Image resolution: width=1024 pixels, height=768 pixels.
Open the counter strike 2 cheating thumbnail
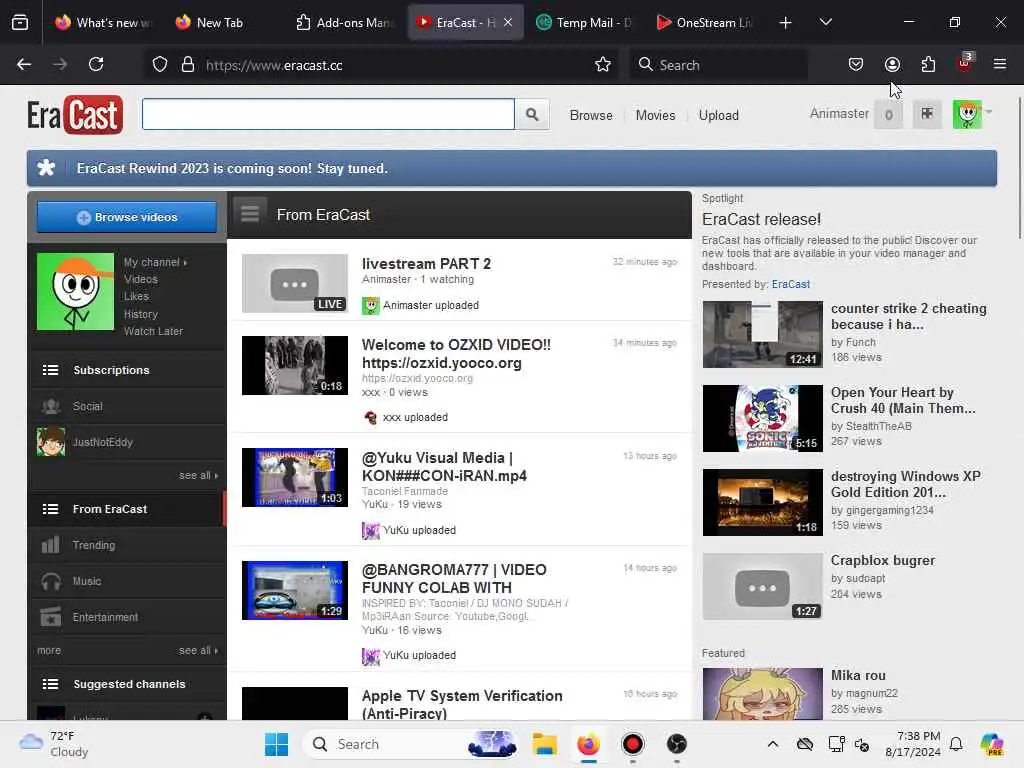(762, 334)
